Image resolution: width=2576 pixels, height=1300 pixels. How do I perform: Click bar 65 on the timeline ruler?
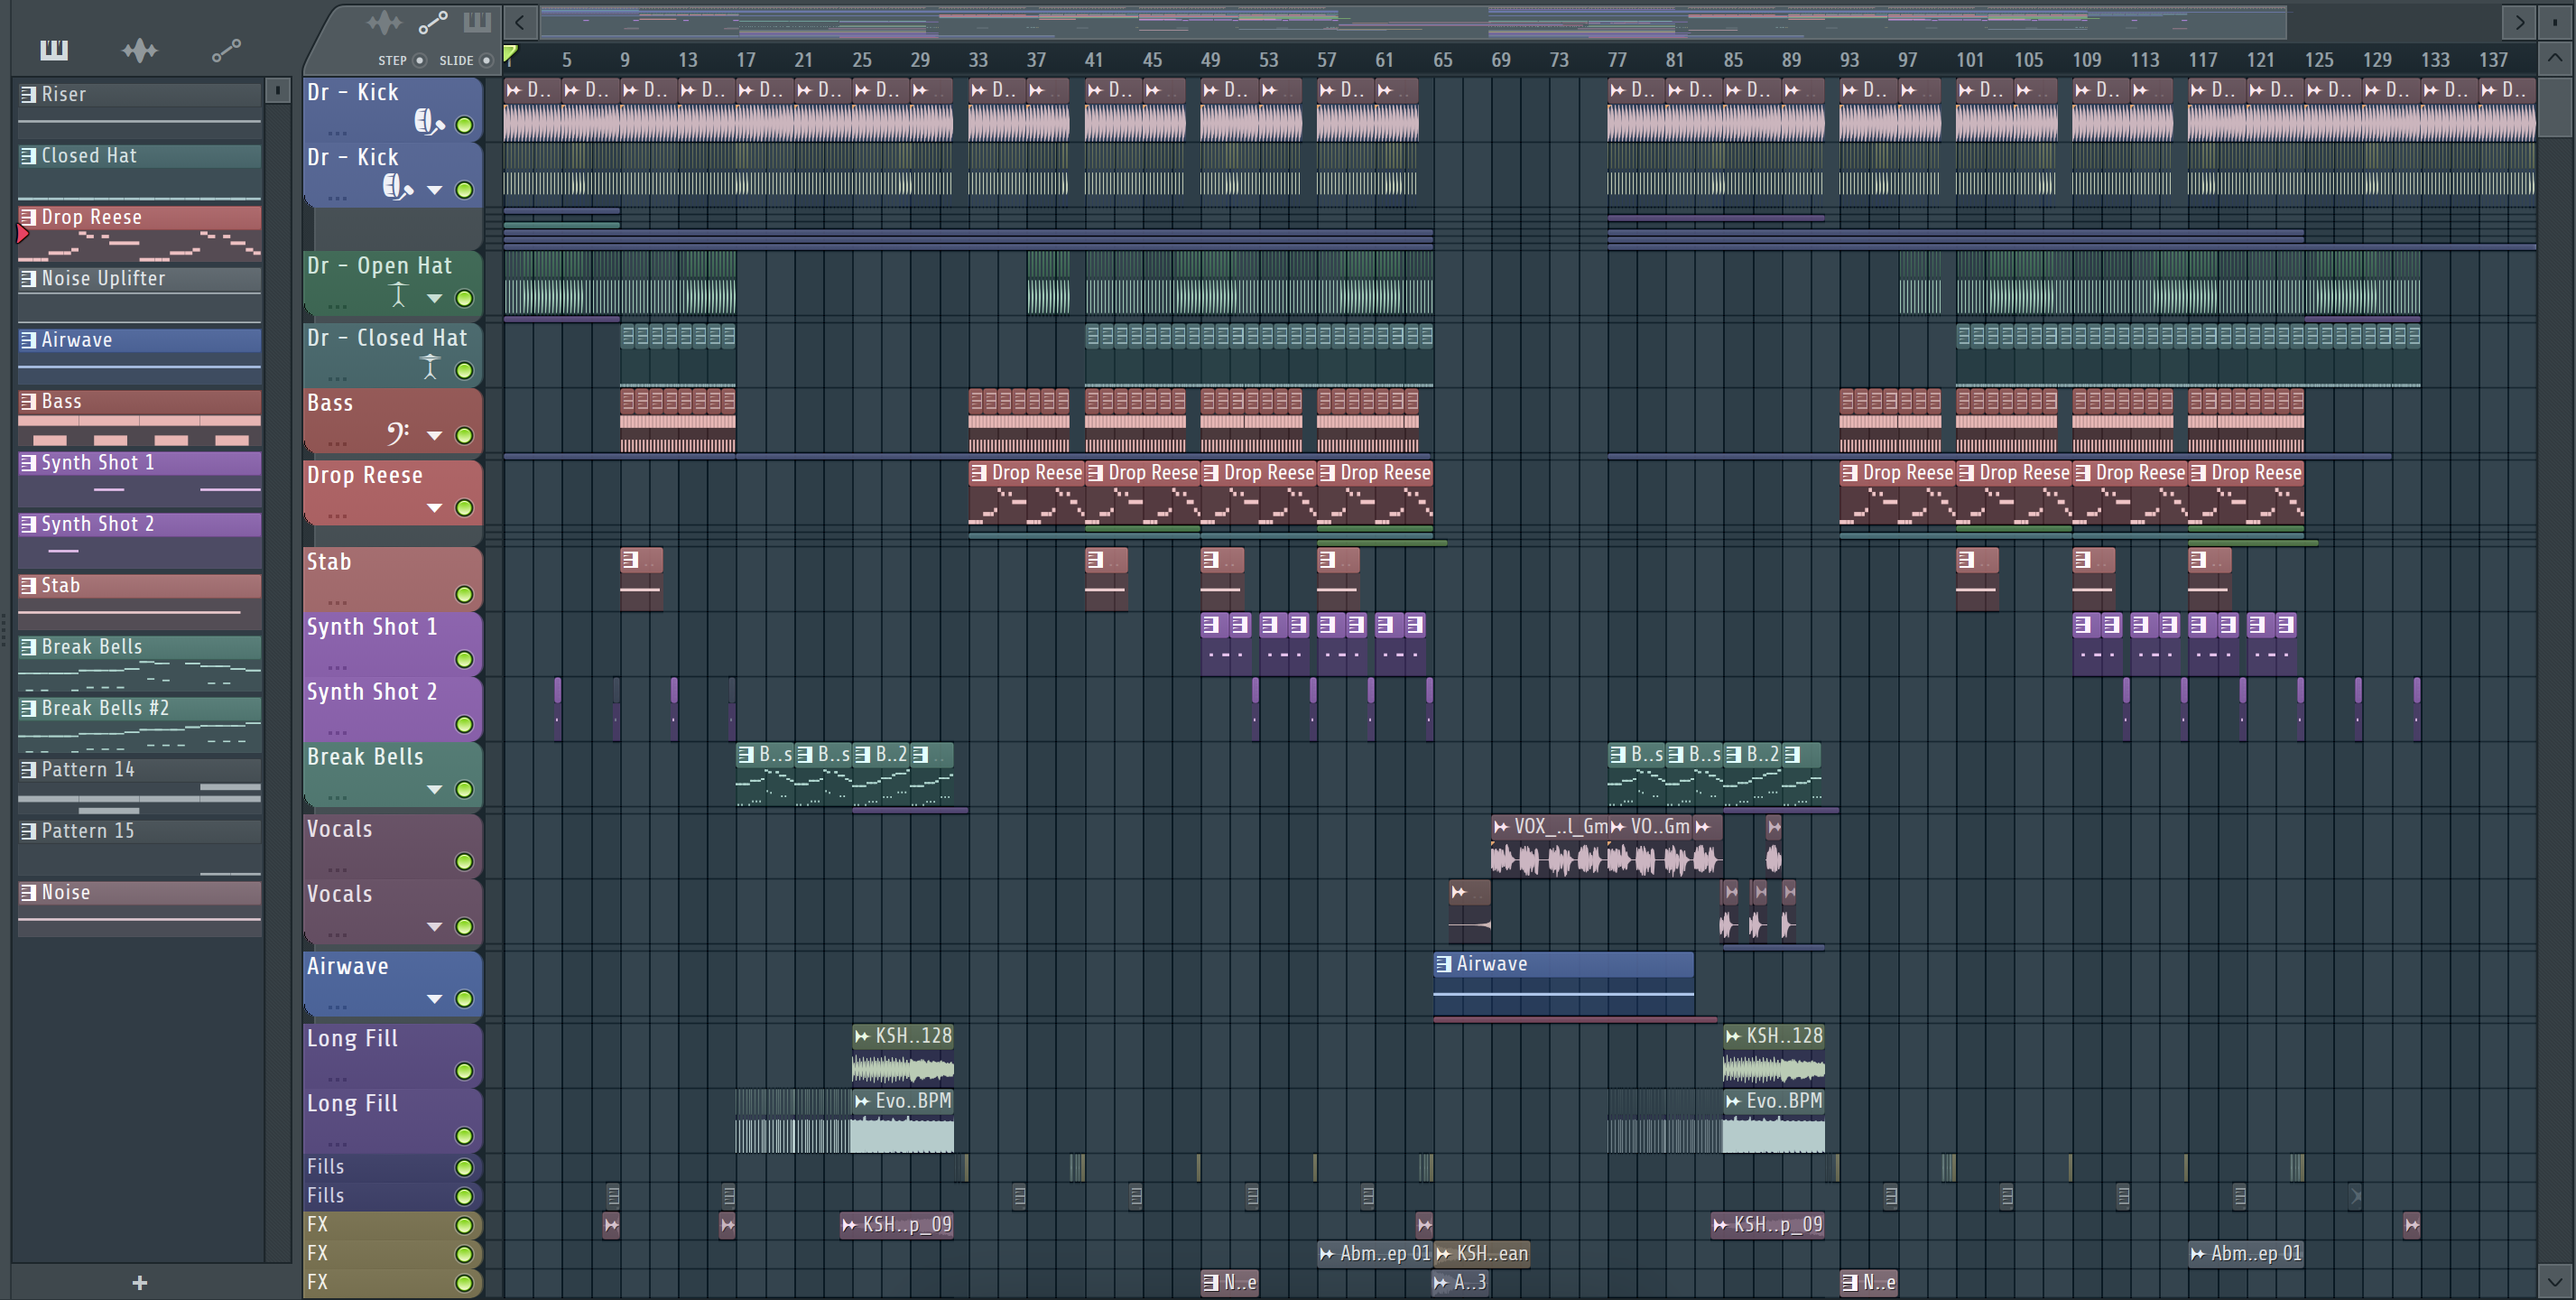tap(1442, 60)
